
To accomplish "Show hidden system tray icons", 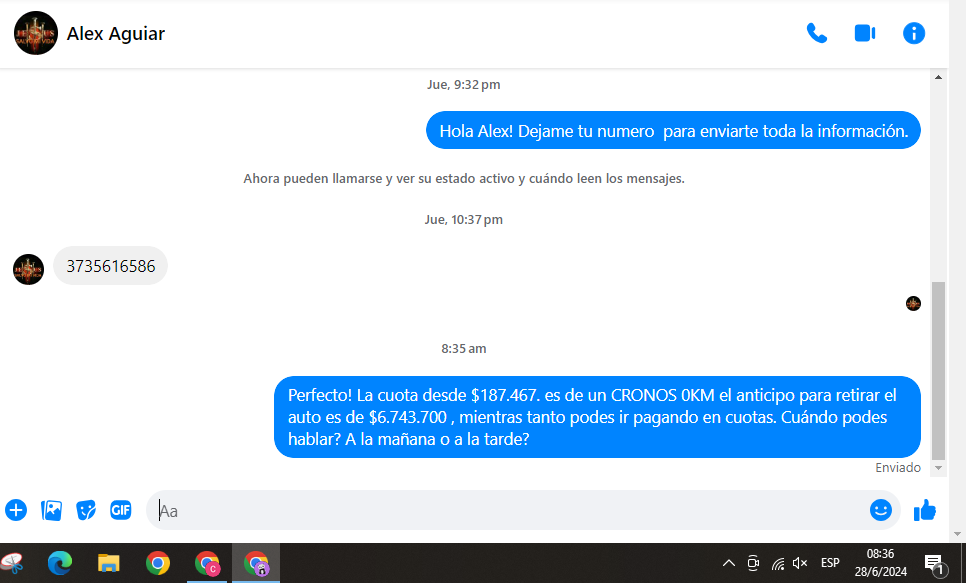I will pyautogui.click(x=728, y=563).
